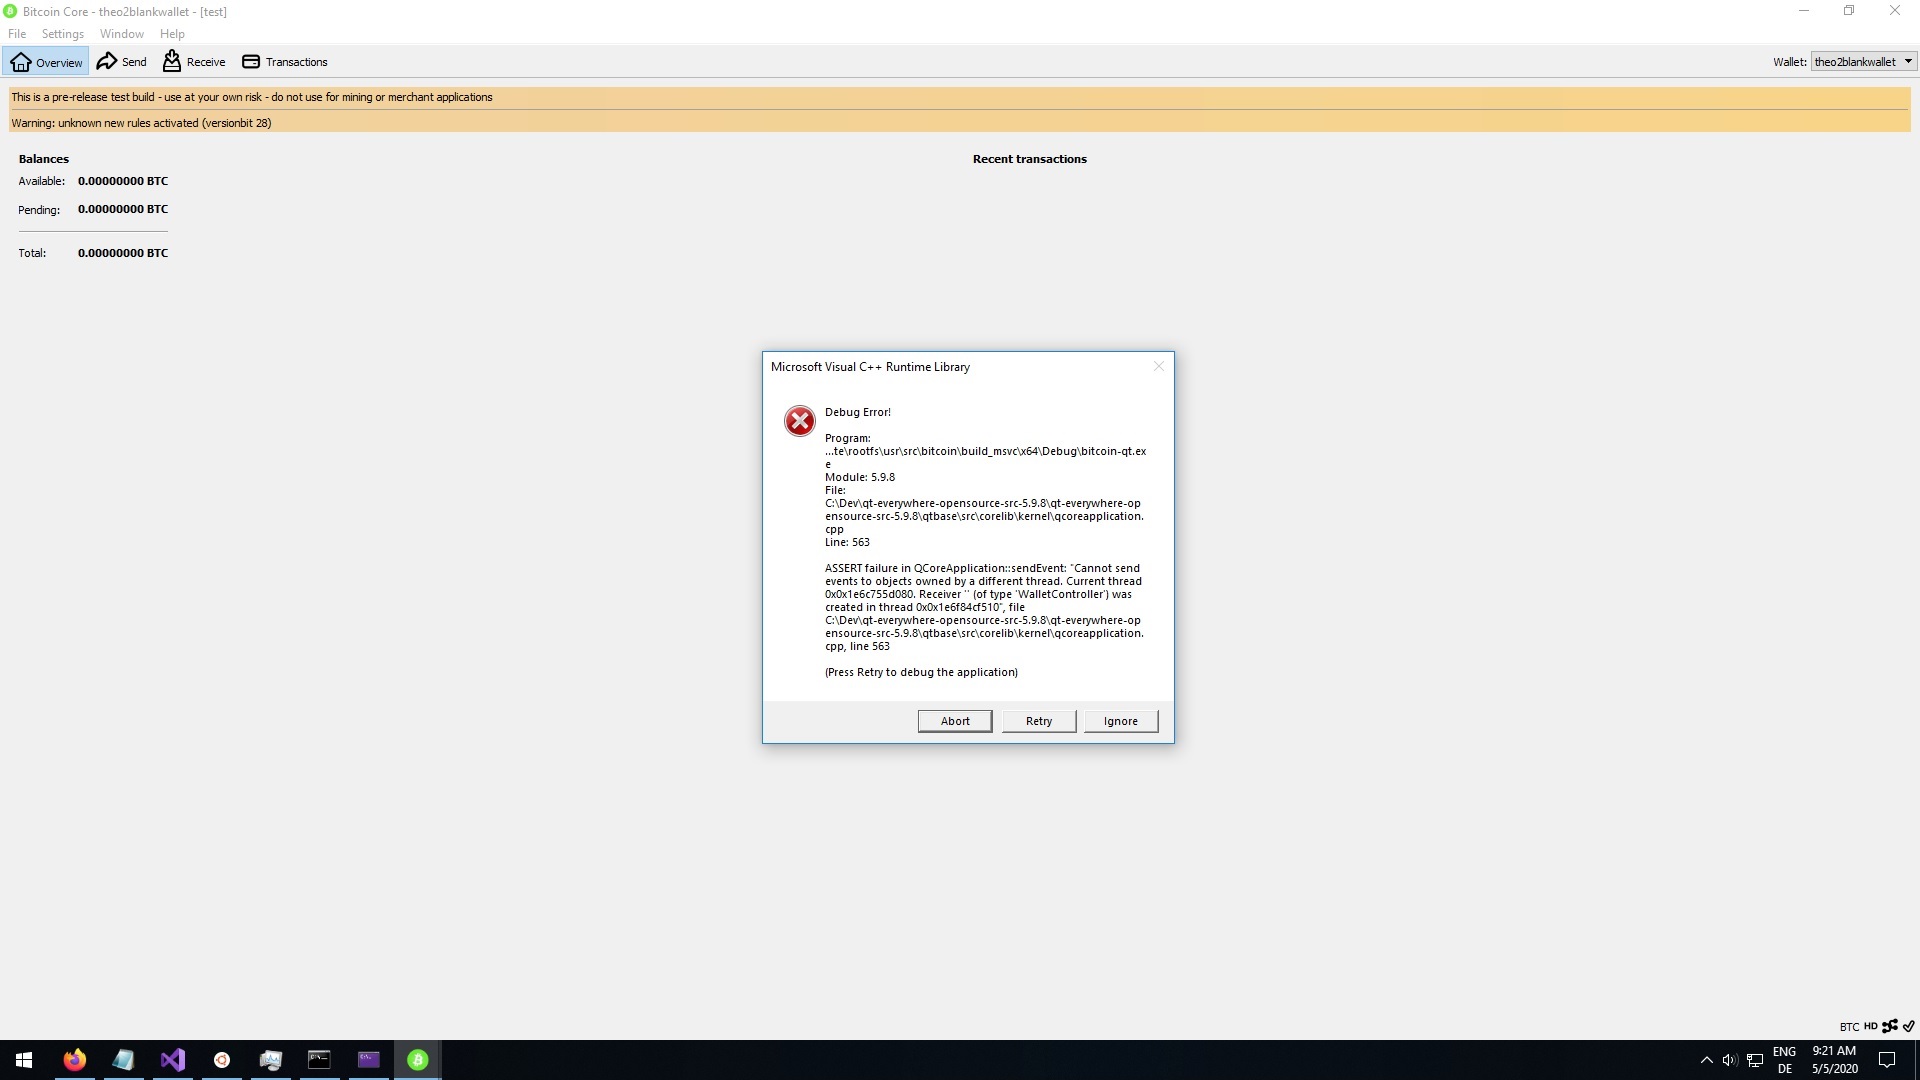Click the blockchain sync checkmark icon
Image resolution: width=1920 pixels, height=1080 pixels.
[x=1908, y=1026]
